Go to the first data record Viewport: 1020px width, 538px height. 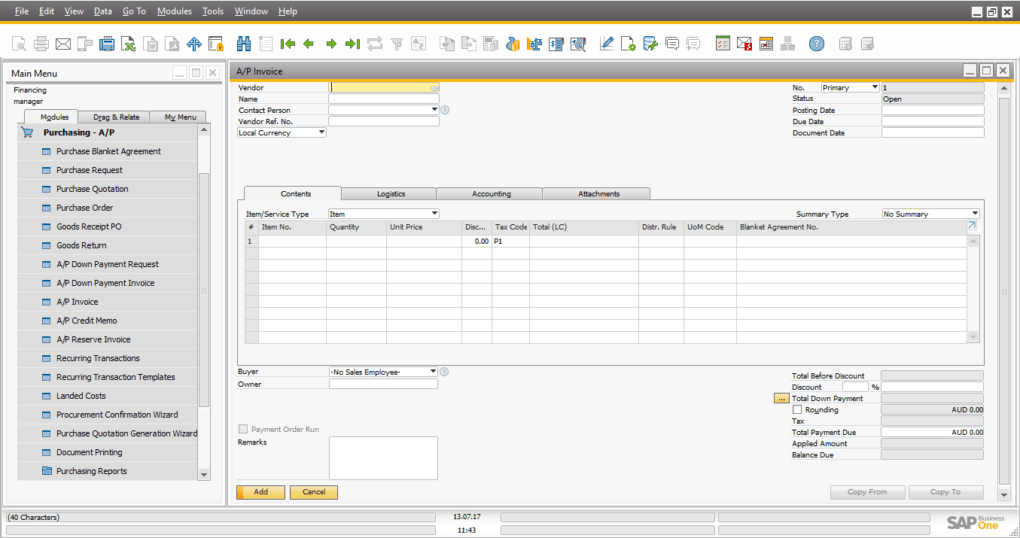[288, 44]
